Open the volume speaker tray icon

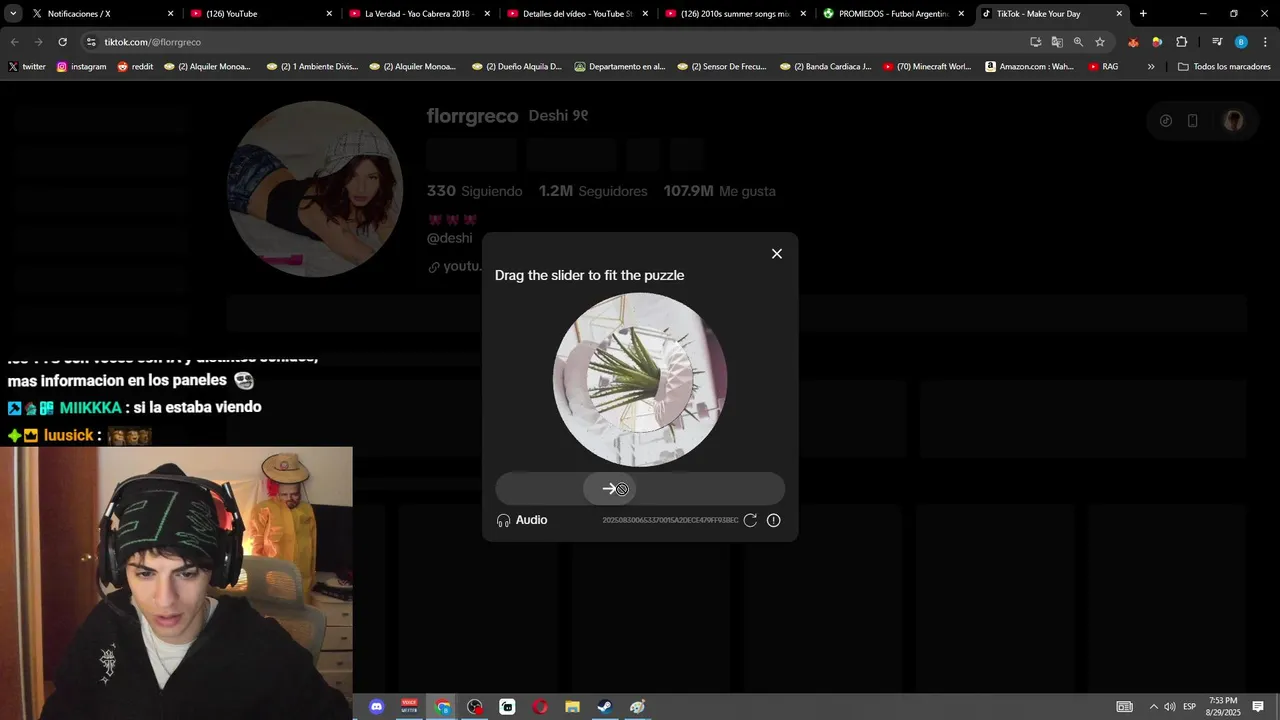pyautogui.click(x=1169, y=707)
